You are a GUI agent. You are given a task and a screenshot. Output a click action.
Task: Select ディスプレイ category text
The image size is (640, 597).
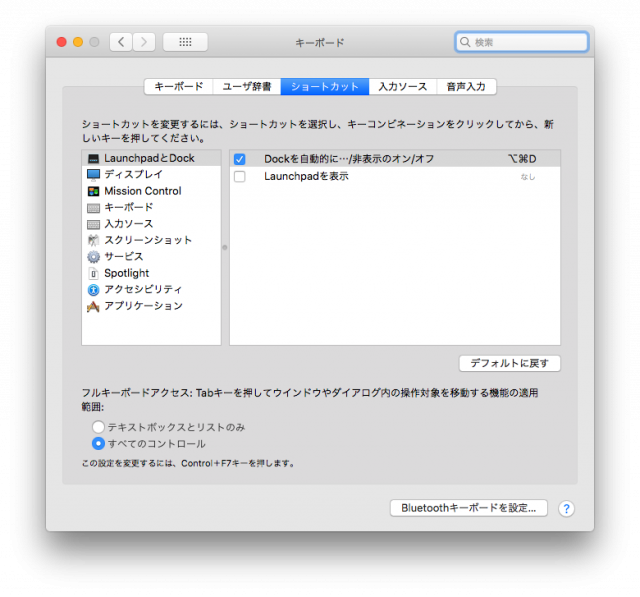(x=133, y=175)
